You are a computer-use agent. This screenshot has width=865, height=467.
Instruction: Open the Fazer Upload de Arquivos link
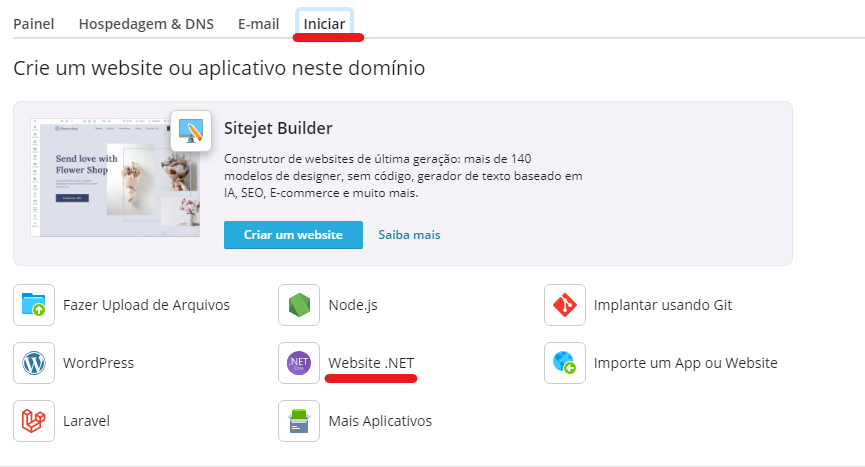pos(146,305)
